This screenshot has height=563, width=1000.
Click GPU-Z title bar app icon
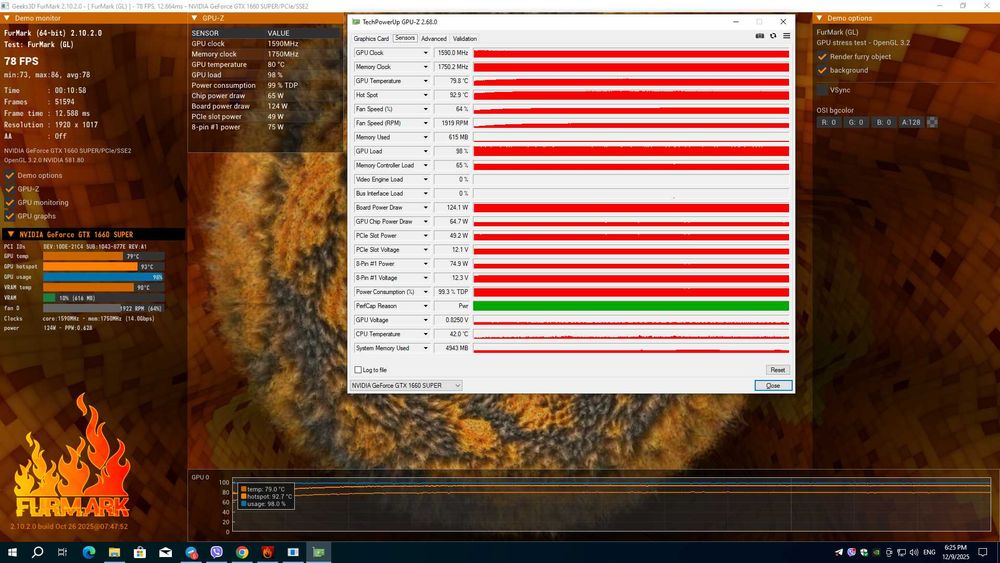tap(355, 22)
